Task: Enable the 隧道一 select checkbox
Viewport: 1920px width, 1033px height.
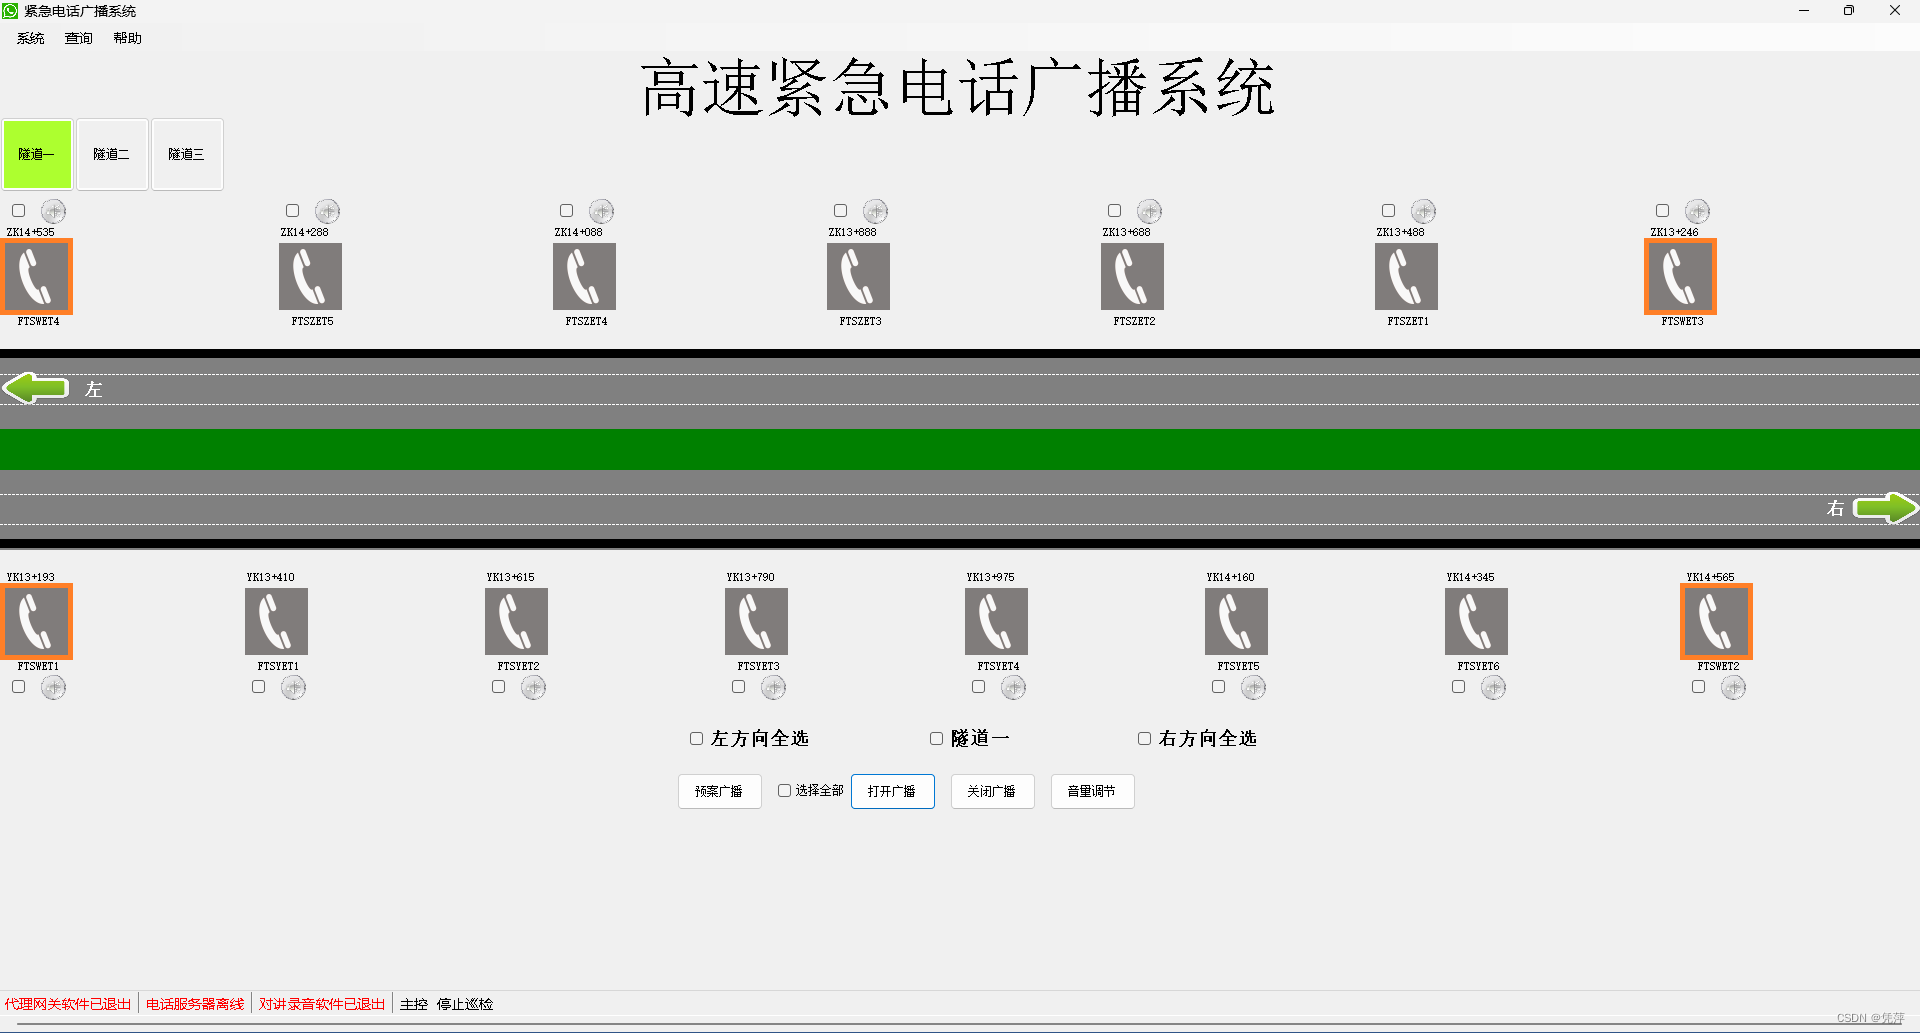Action: click(937, 739)
